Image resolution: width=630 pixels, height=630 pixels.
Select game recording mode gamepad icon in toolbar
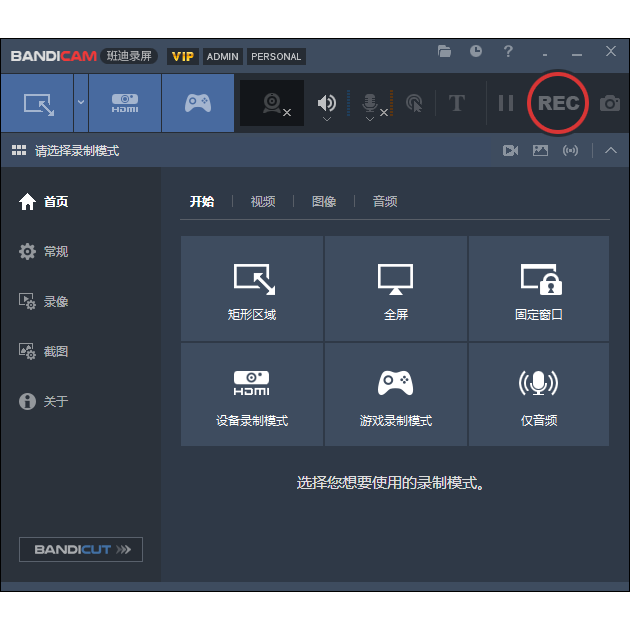198,103
